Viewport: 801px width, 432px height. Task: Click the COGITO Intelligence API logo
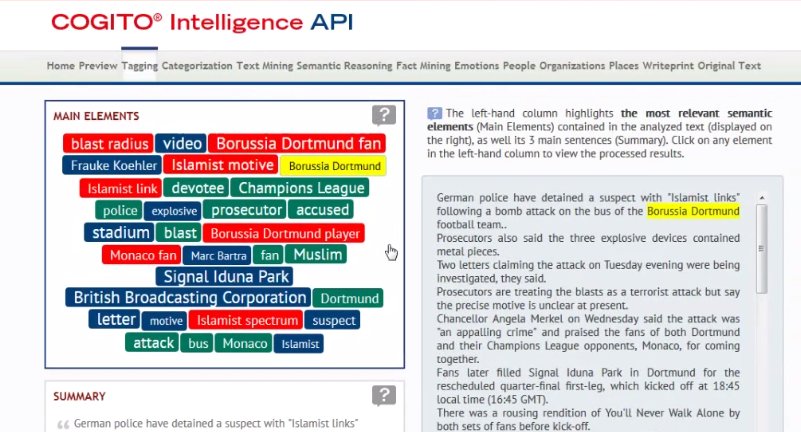[x=202, y=22]
